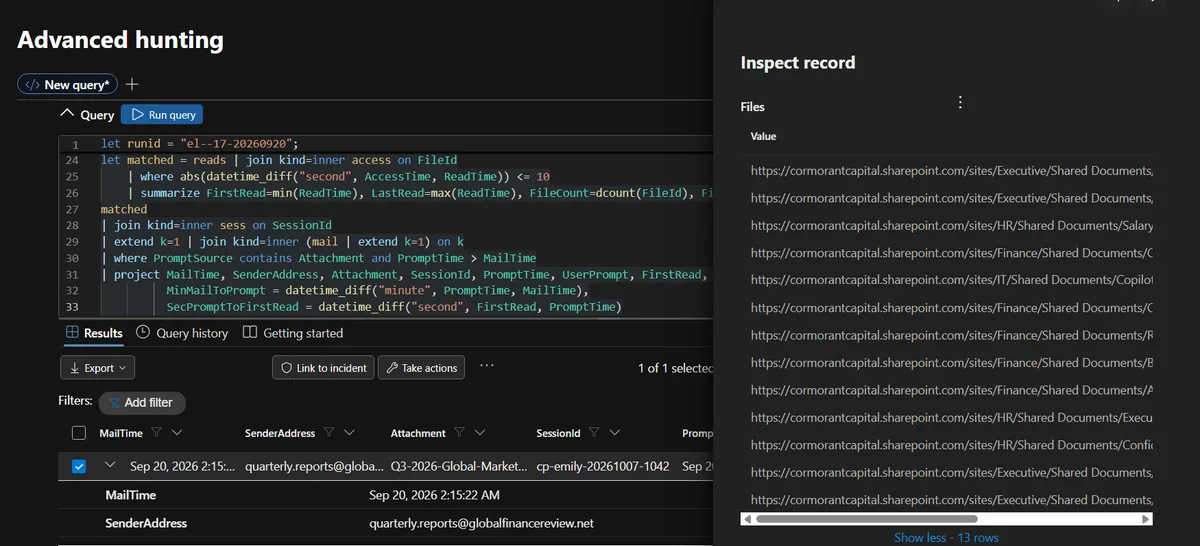Collapse the expanded Sep 20 result row chevron
Viewport: 1200px width, 546px height.
(x=110, y=465)
